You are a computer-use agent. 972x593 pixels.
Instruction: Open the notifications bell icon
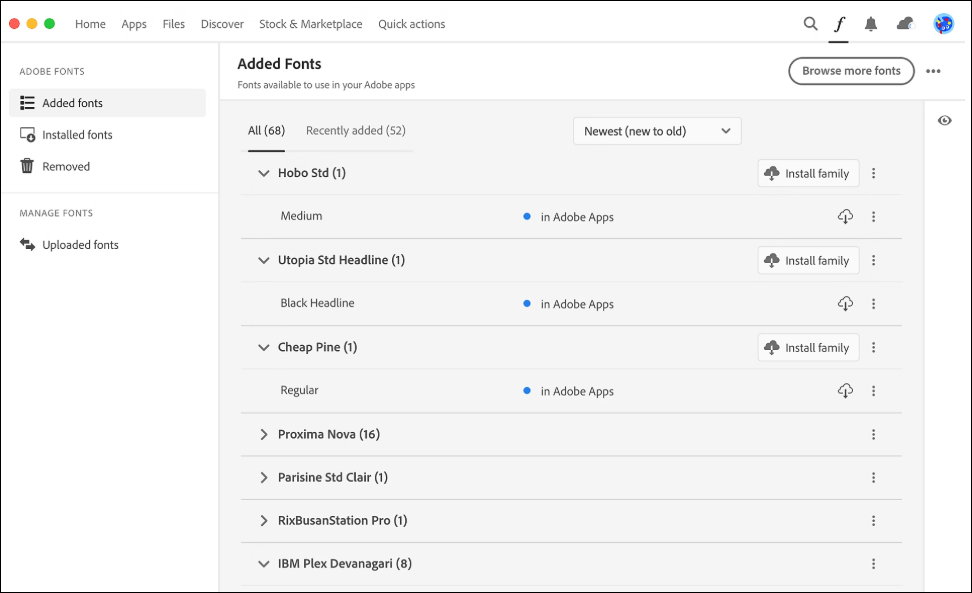point(871,24)
